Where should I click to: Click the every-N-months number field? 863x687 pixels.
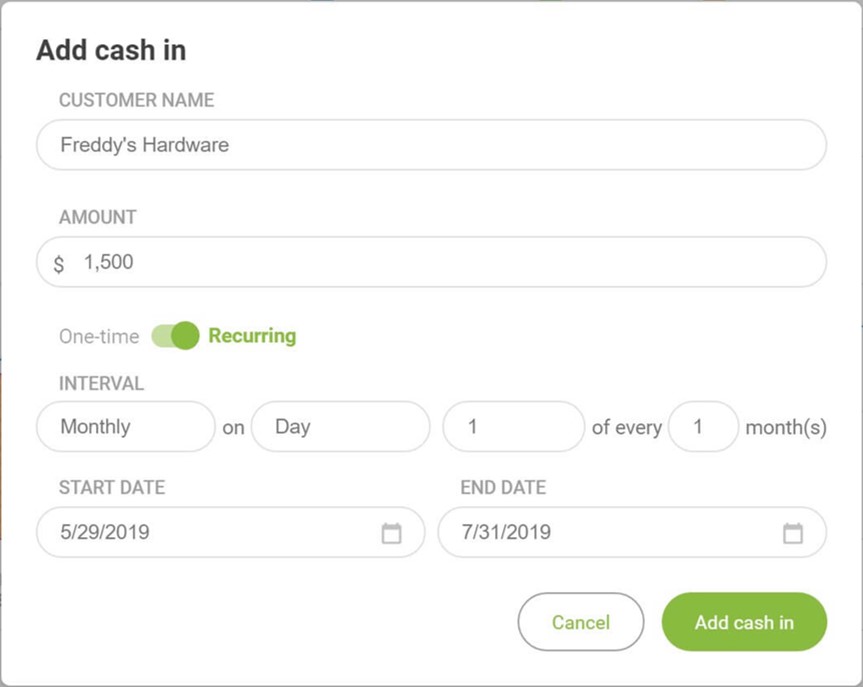point(703,427)
